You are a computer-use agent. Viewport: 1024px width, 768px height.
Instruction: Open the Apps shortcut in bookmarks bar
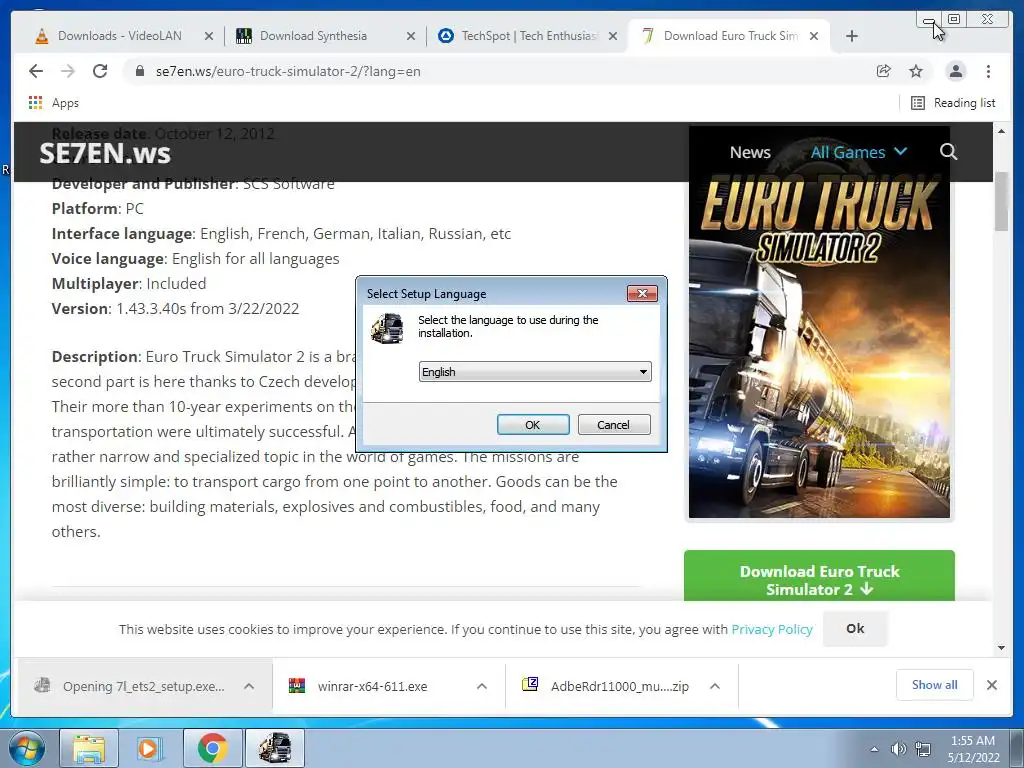54,103
